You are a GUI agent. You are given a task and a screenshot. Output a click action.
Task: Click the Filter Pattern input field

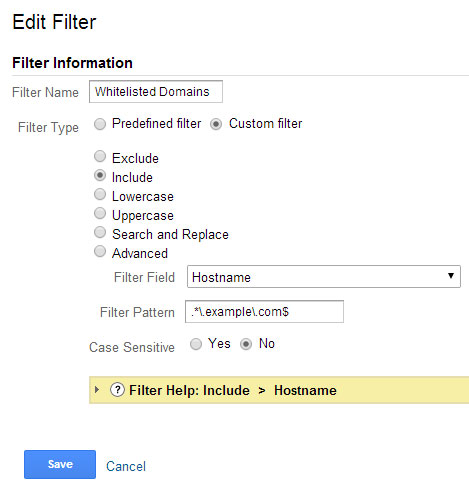264,312
